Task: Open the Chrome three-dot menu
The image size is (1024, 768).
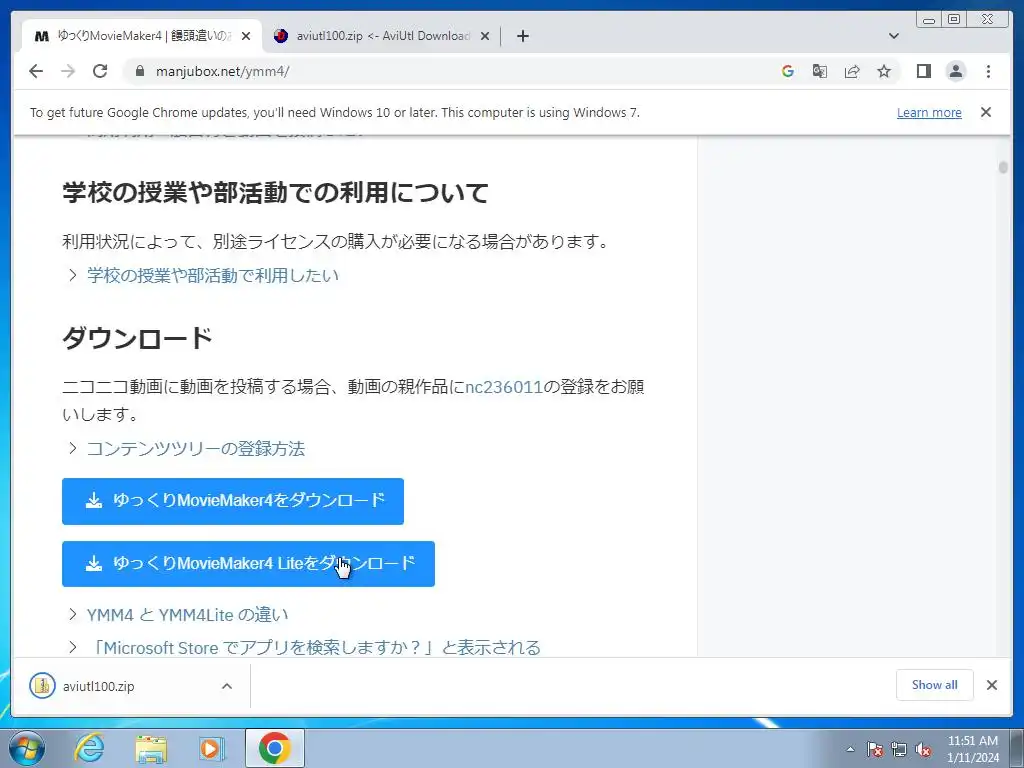Action: 988,71
